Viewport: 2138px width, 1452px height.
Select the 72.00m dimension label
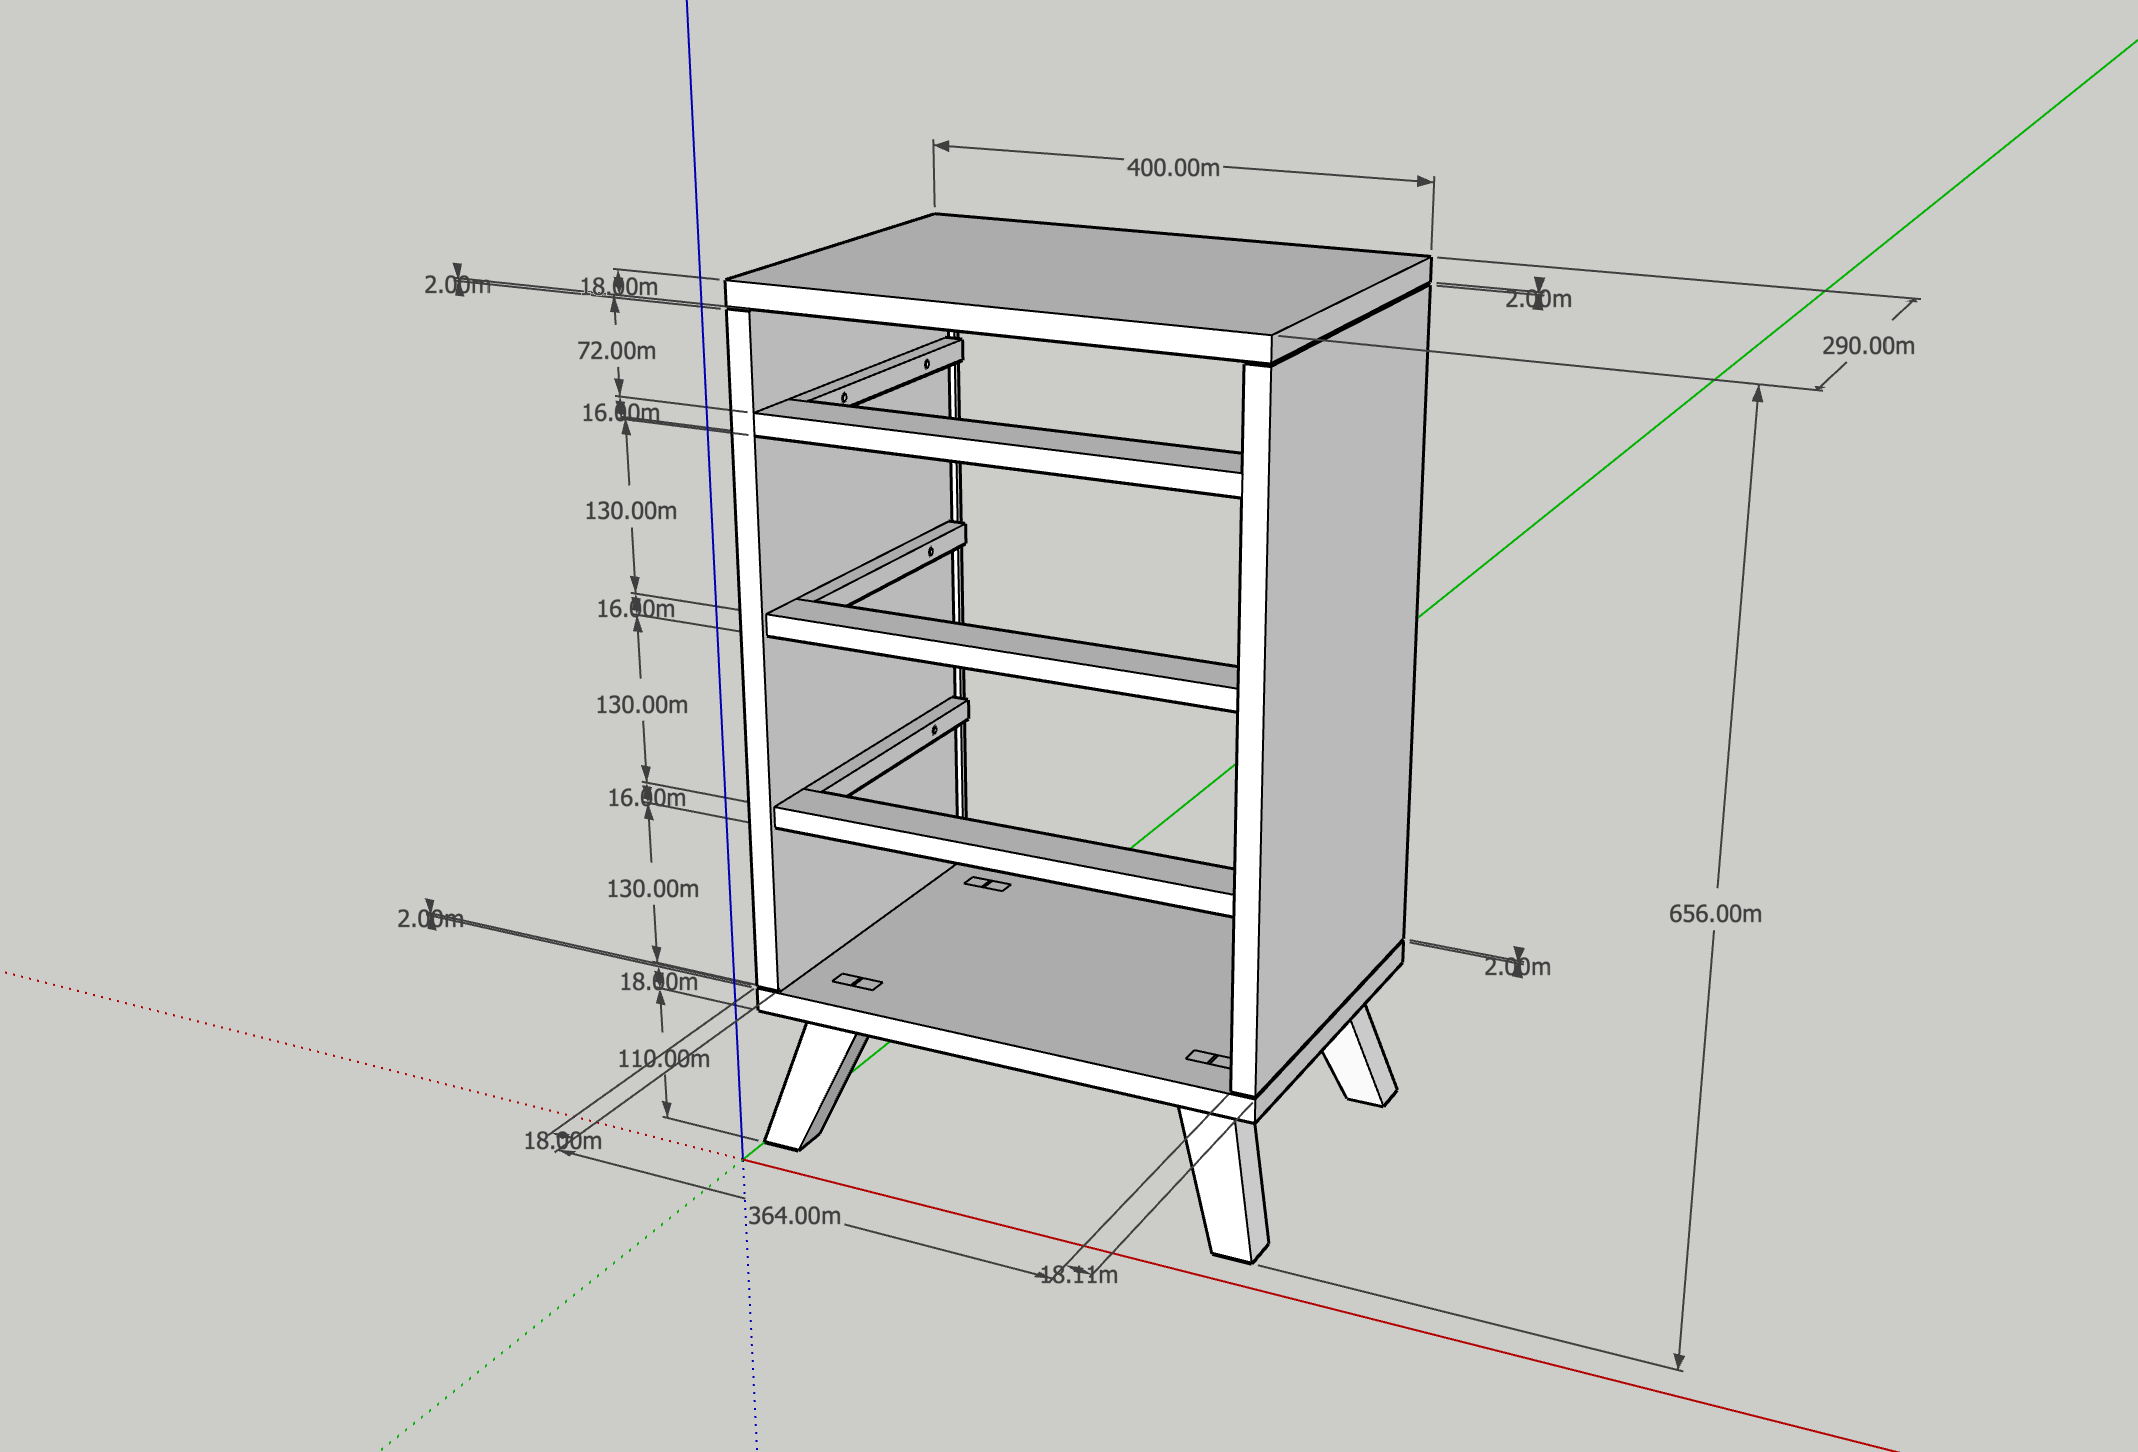(616, 351)
